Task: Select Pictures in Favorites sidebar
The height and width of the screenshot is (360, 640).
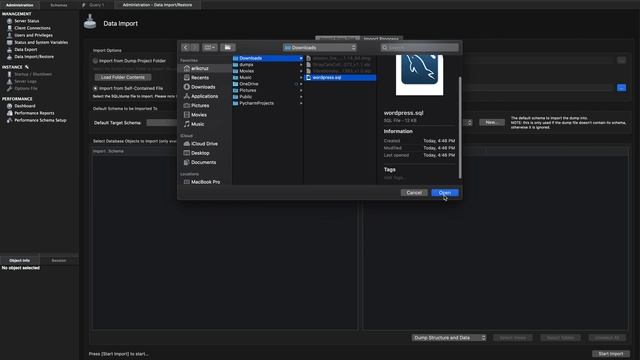Action: coord(200,105)
